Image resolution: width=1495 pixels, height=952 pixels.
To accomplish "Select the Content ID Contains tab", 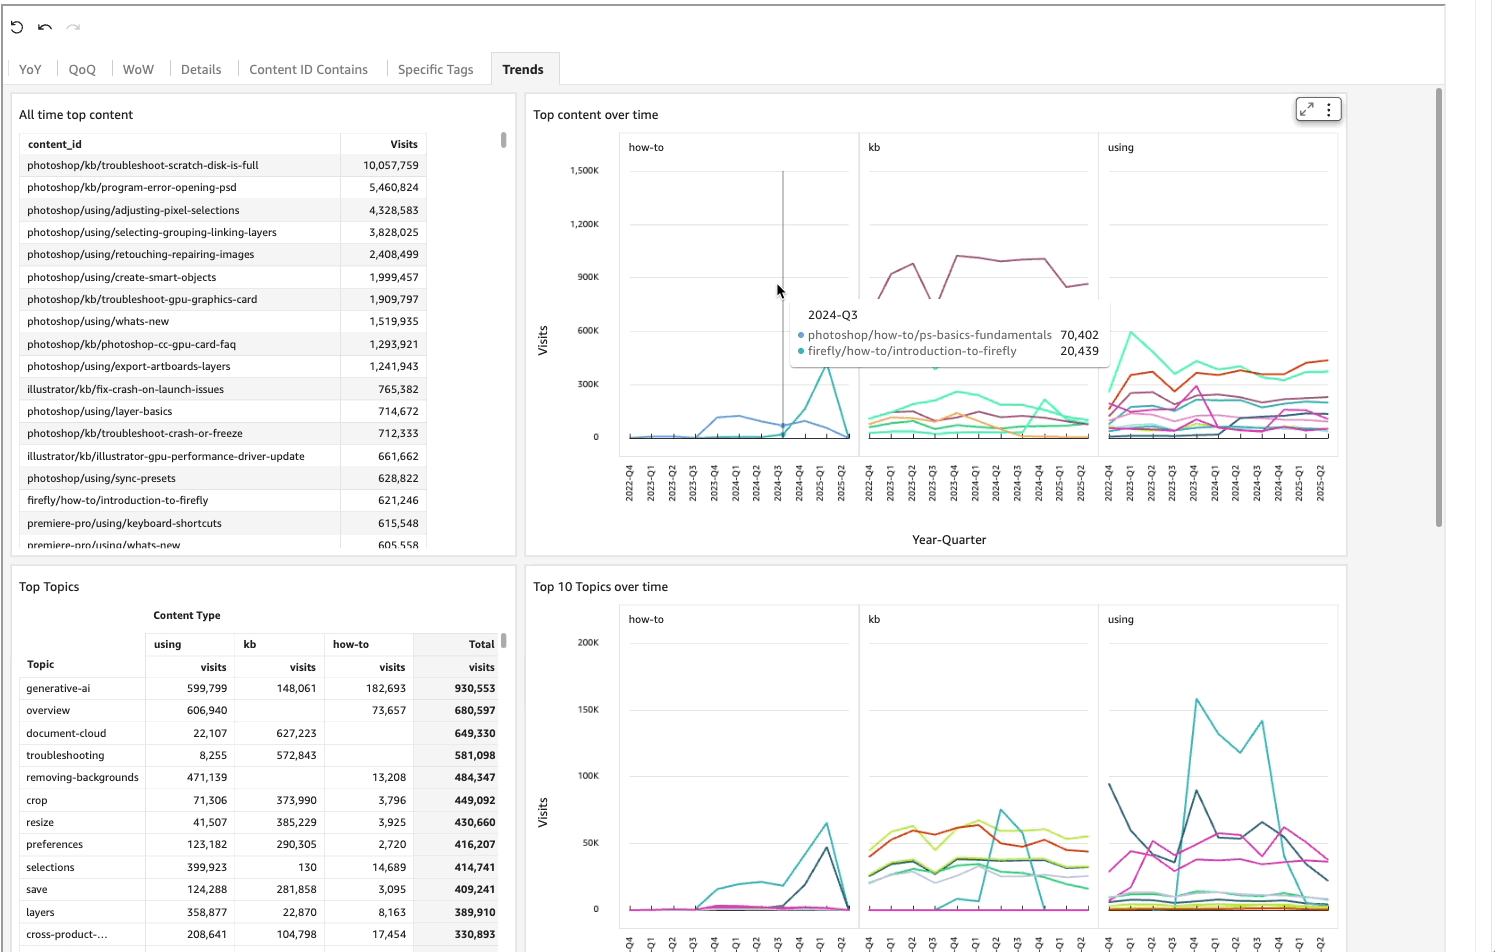I will click(x=308, y=69).
